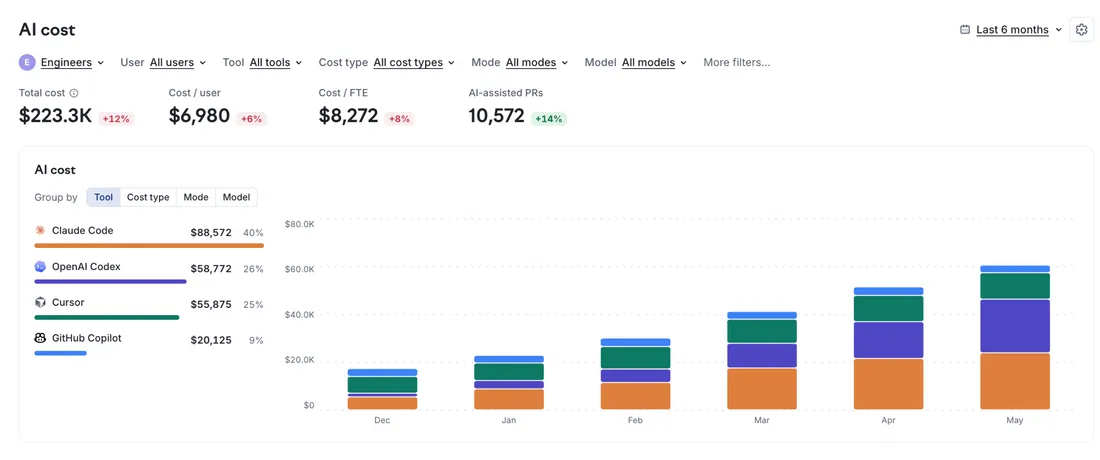Click the More filters... link
The width and height of the screenshot is (1100, 460).
[737, 62]
